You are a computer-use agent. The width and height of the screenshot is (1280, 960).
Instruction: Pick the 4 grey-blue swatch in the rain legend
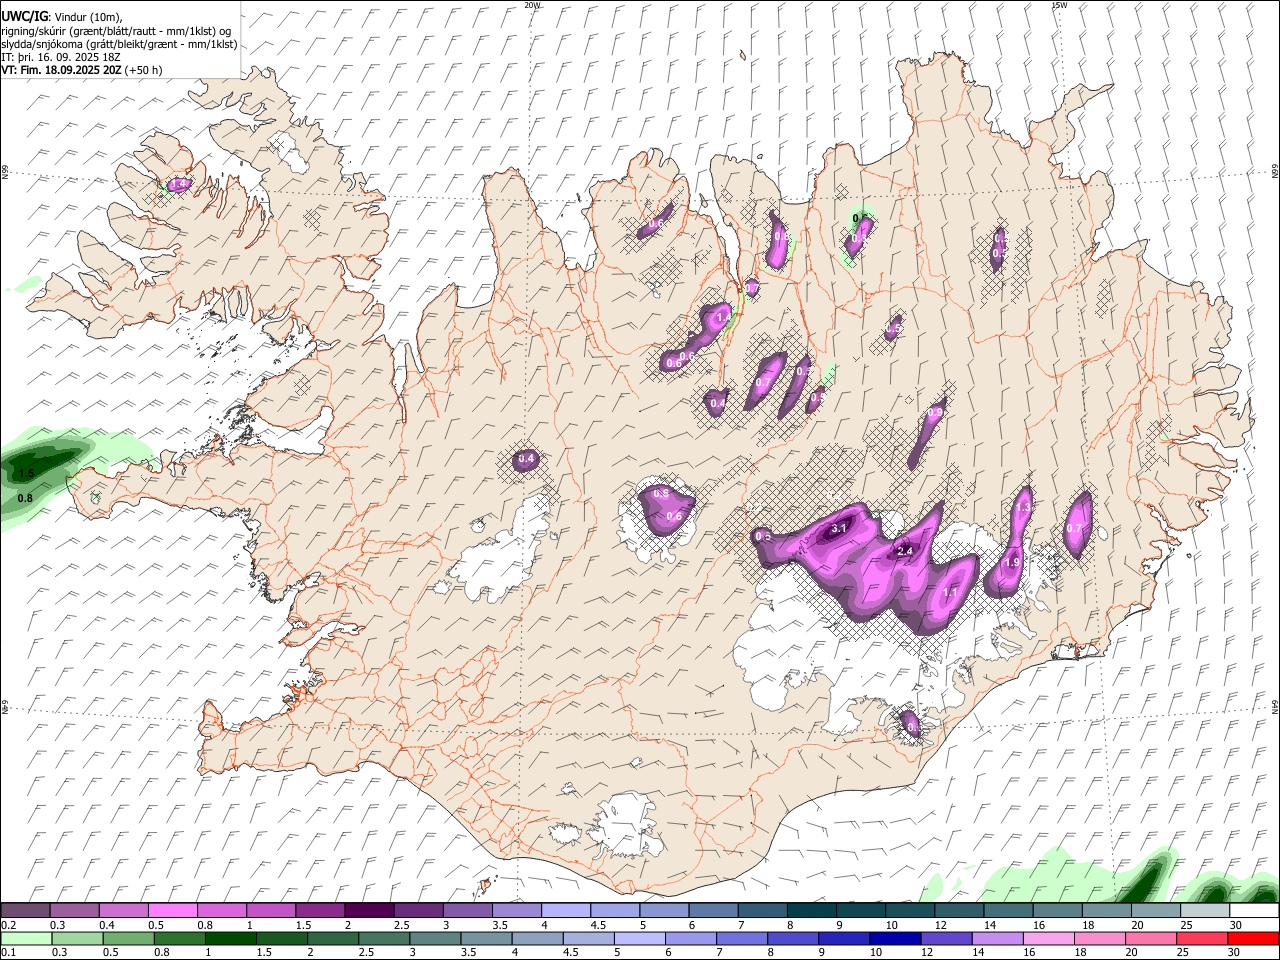(537, 939)
